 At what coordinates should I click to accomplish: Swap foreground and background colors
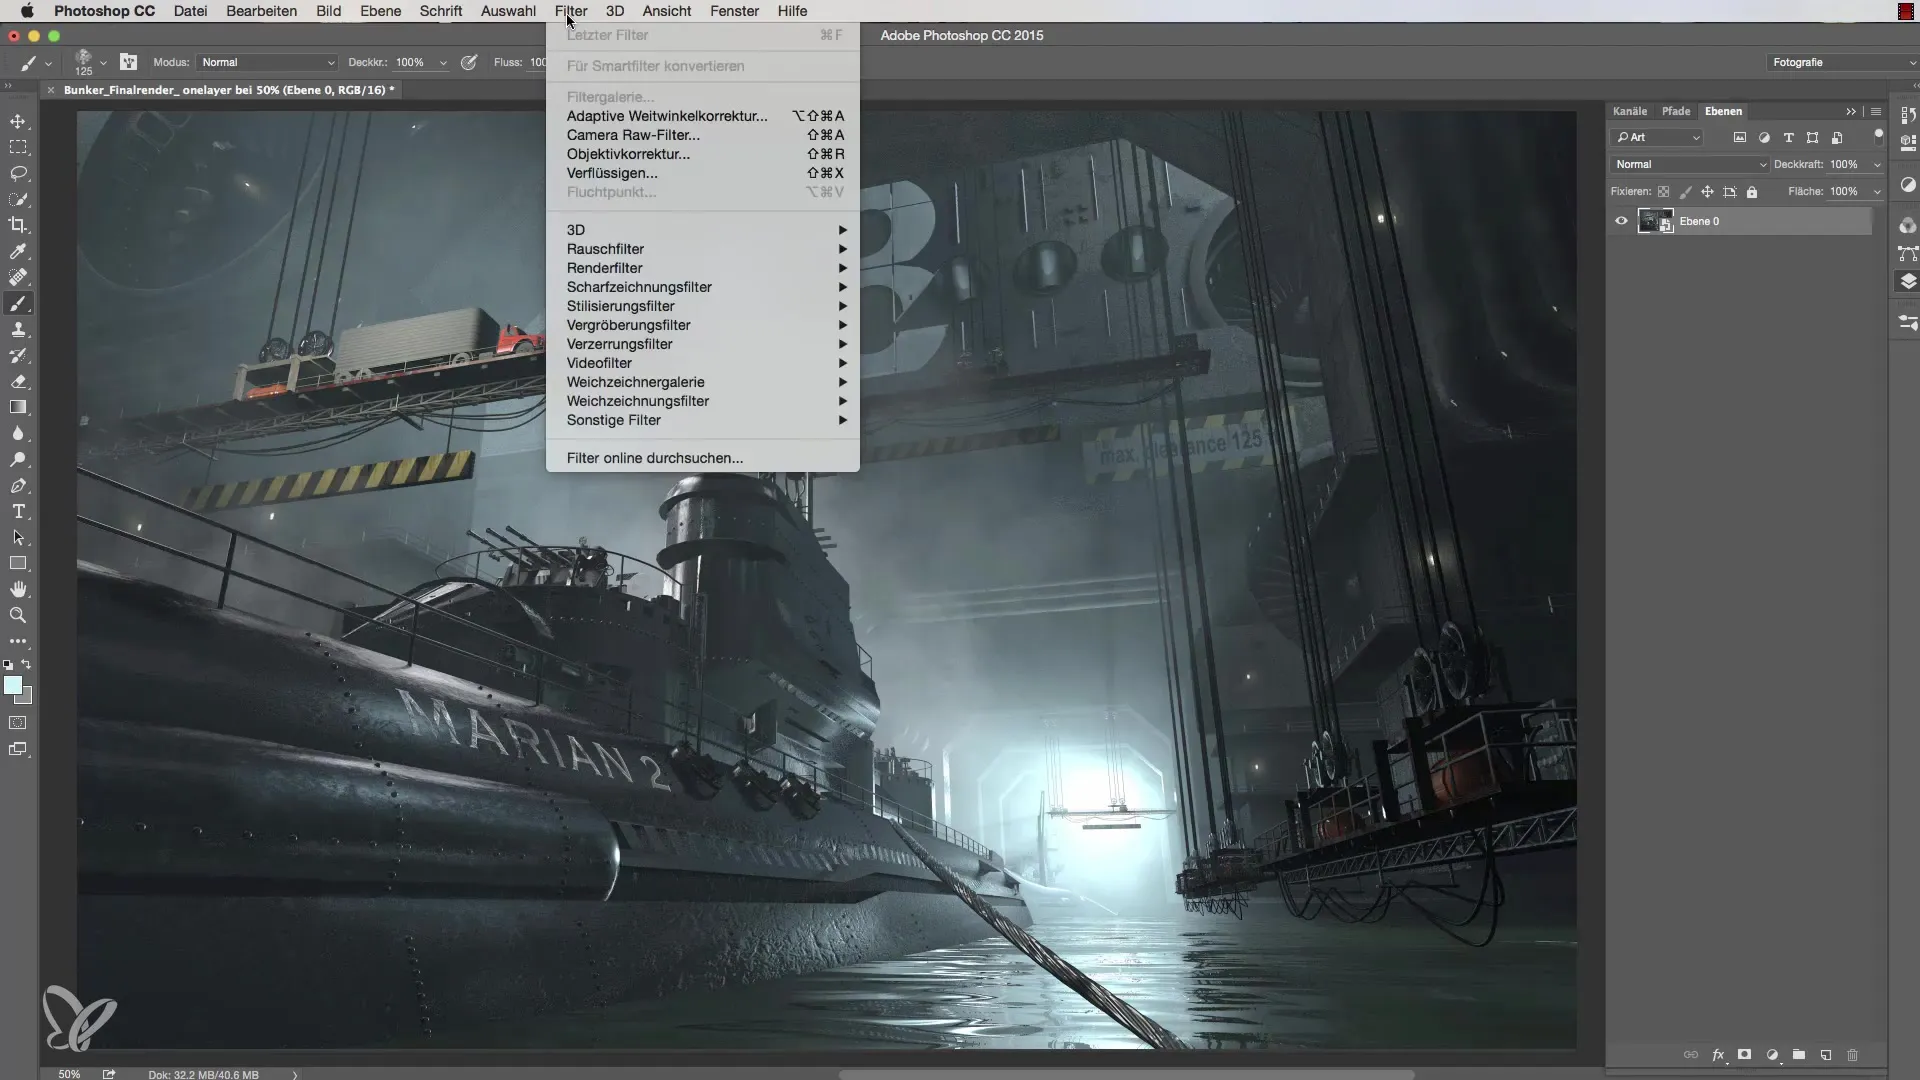[x=27, y=664]
